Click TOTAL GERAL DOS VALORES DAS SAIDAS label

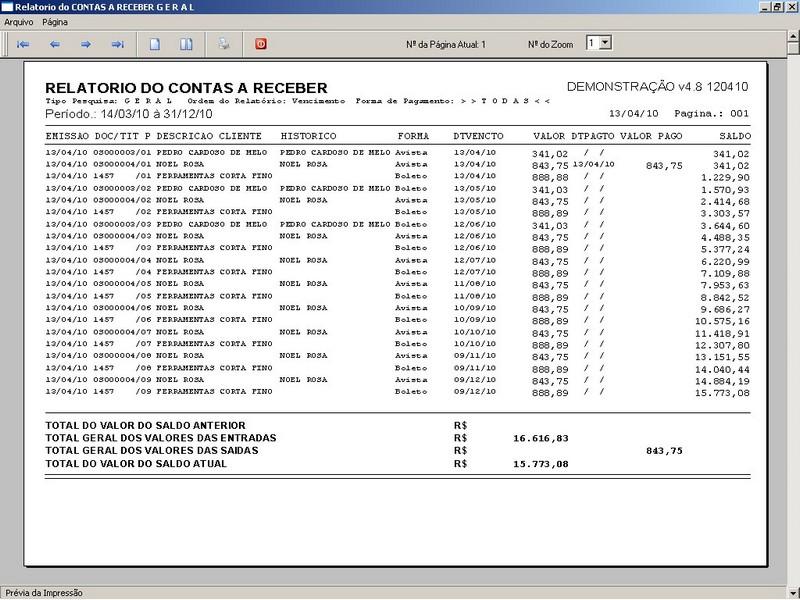tap(152, 451)
